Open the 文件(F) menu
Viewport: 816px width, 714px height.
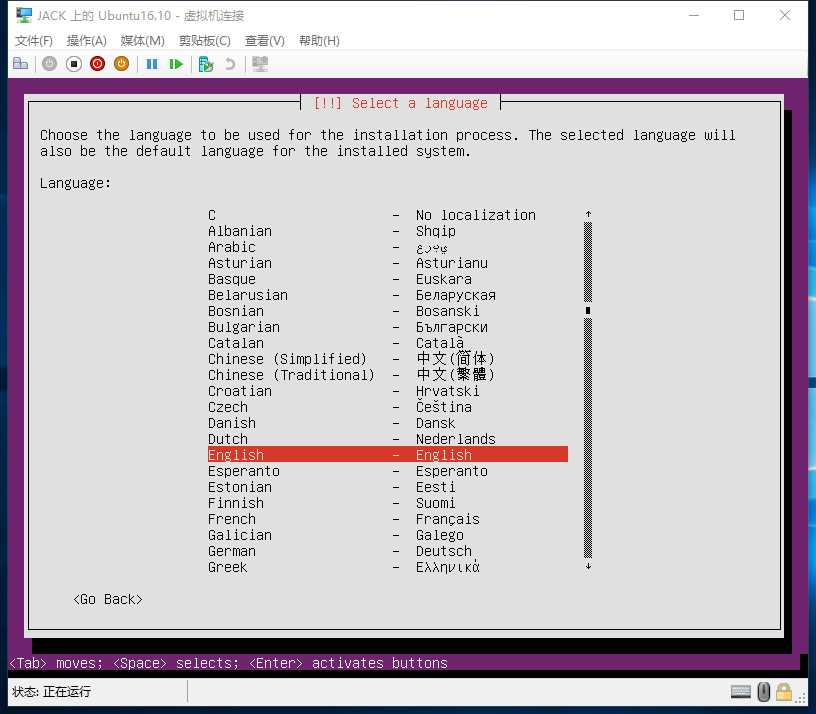34,41
